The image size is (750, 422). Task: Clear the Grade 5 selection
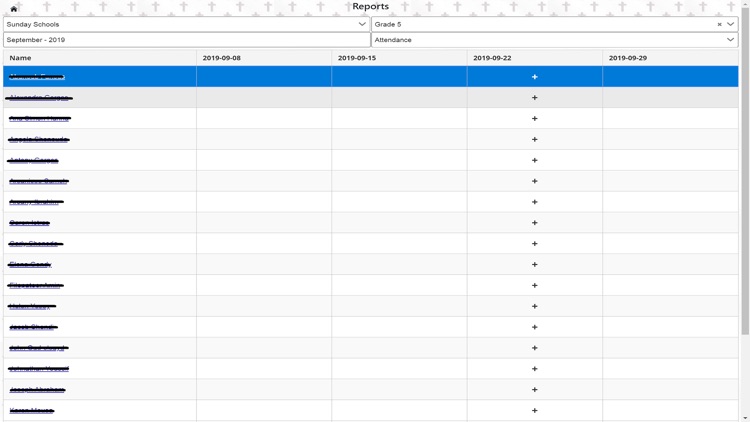719,24
